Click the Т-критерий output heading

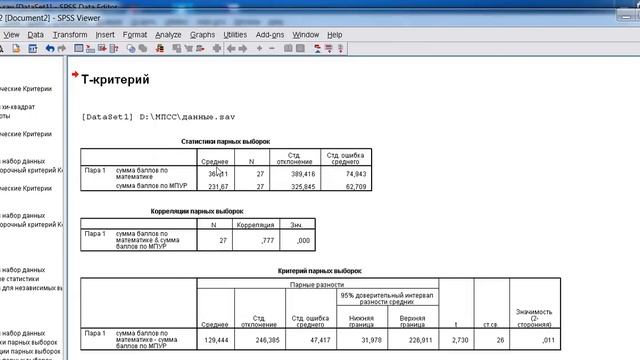tap(115, 80)
